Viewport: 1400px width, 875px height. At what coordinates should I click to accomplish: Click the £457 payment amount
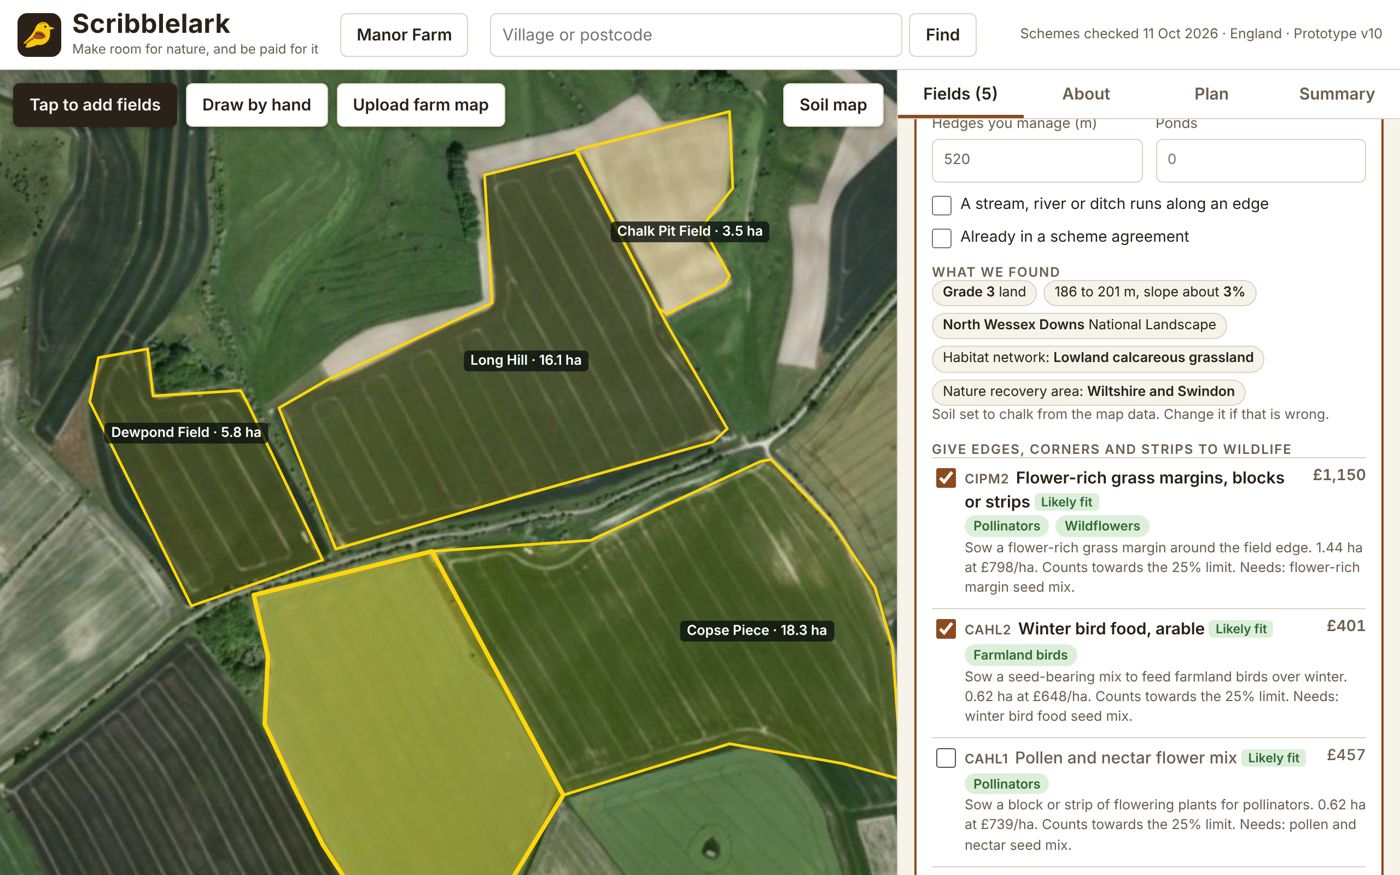click(x=1346, y=755)
